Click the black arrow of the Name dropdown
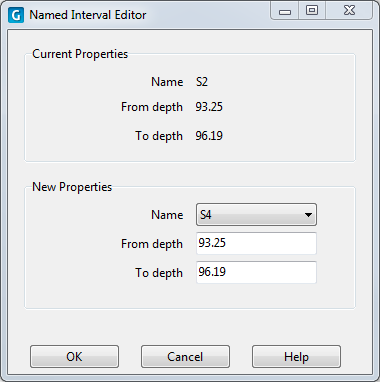Screen dimensions: 380x382 pyautogui.click(x=308, y=215)
